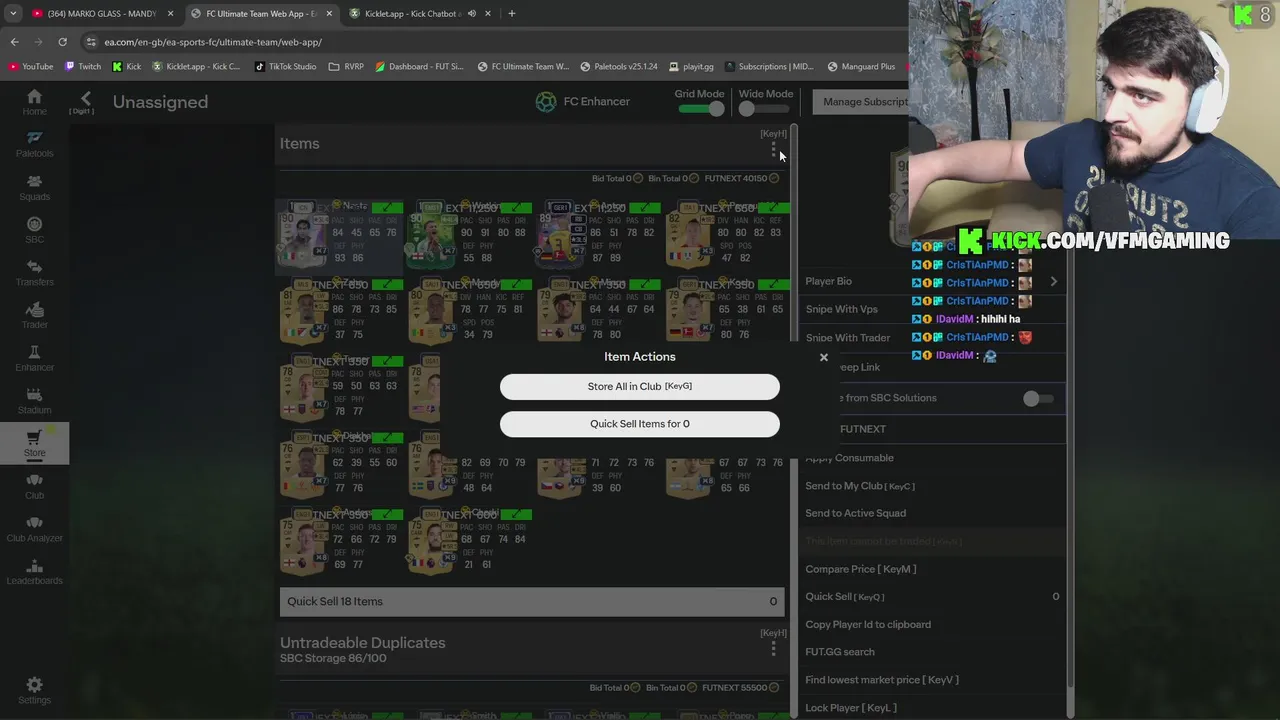Image resolution: width=1280 pixels, height=720 pixels.
Task: Toggle the 'from SBC Solutions' switch
Action: click(x=1038, y=398)
